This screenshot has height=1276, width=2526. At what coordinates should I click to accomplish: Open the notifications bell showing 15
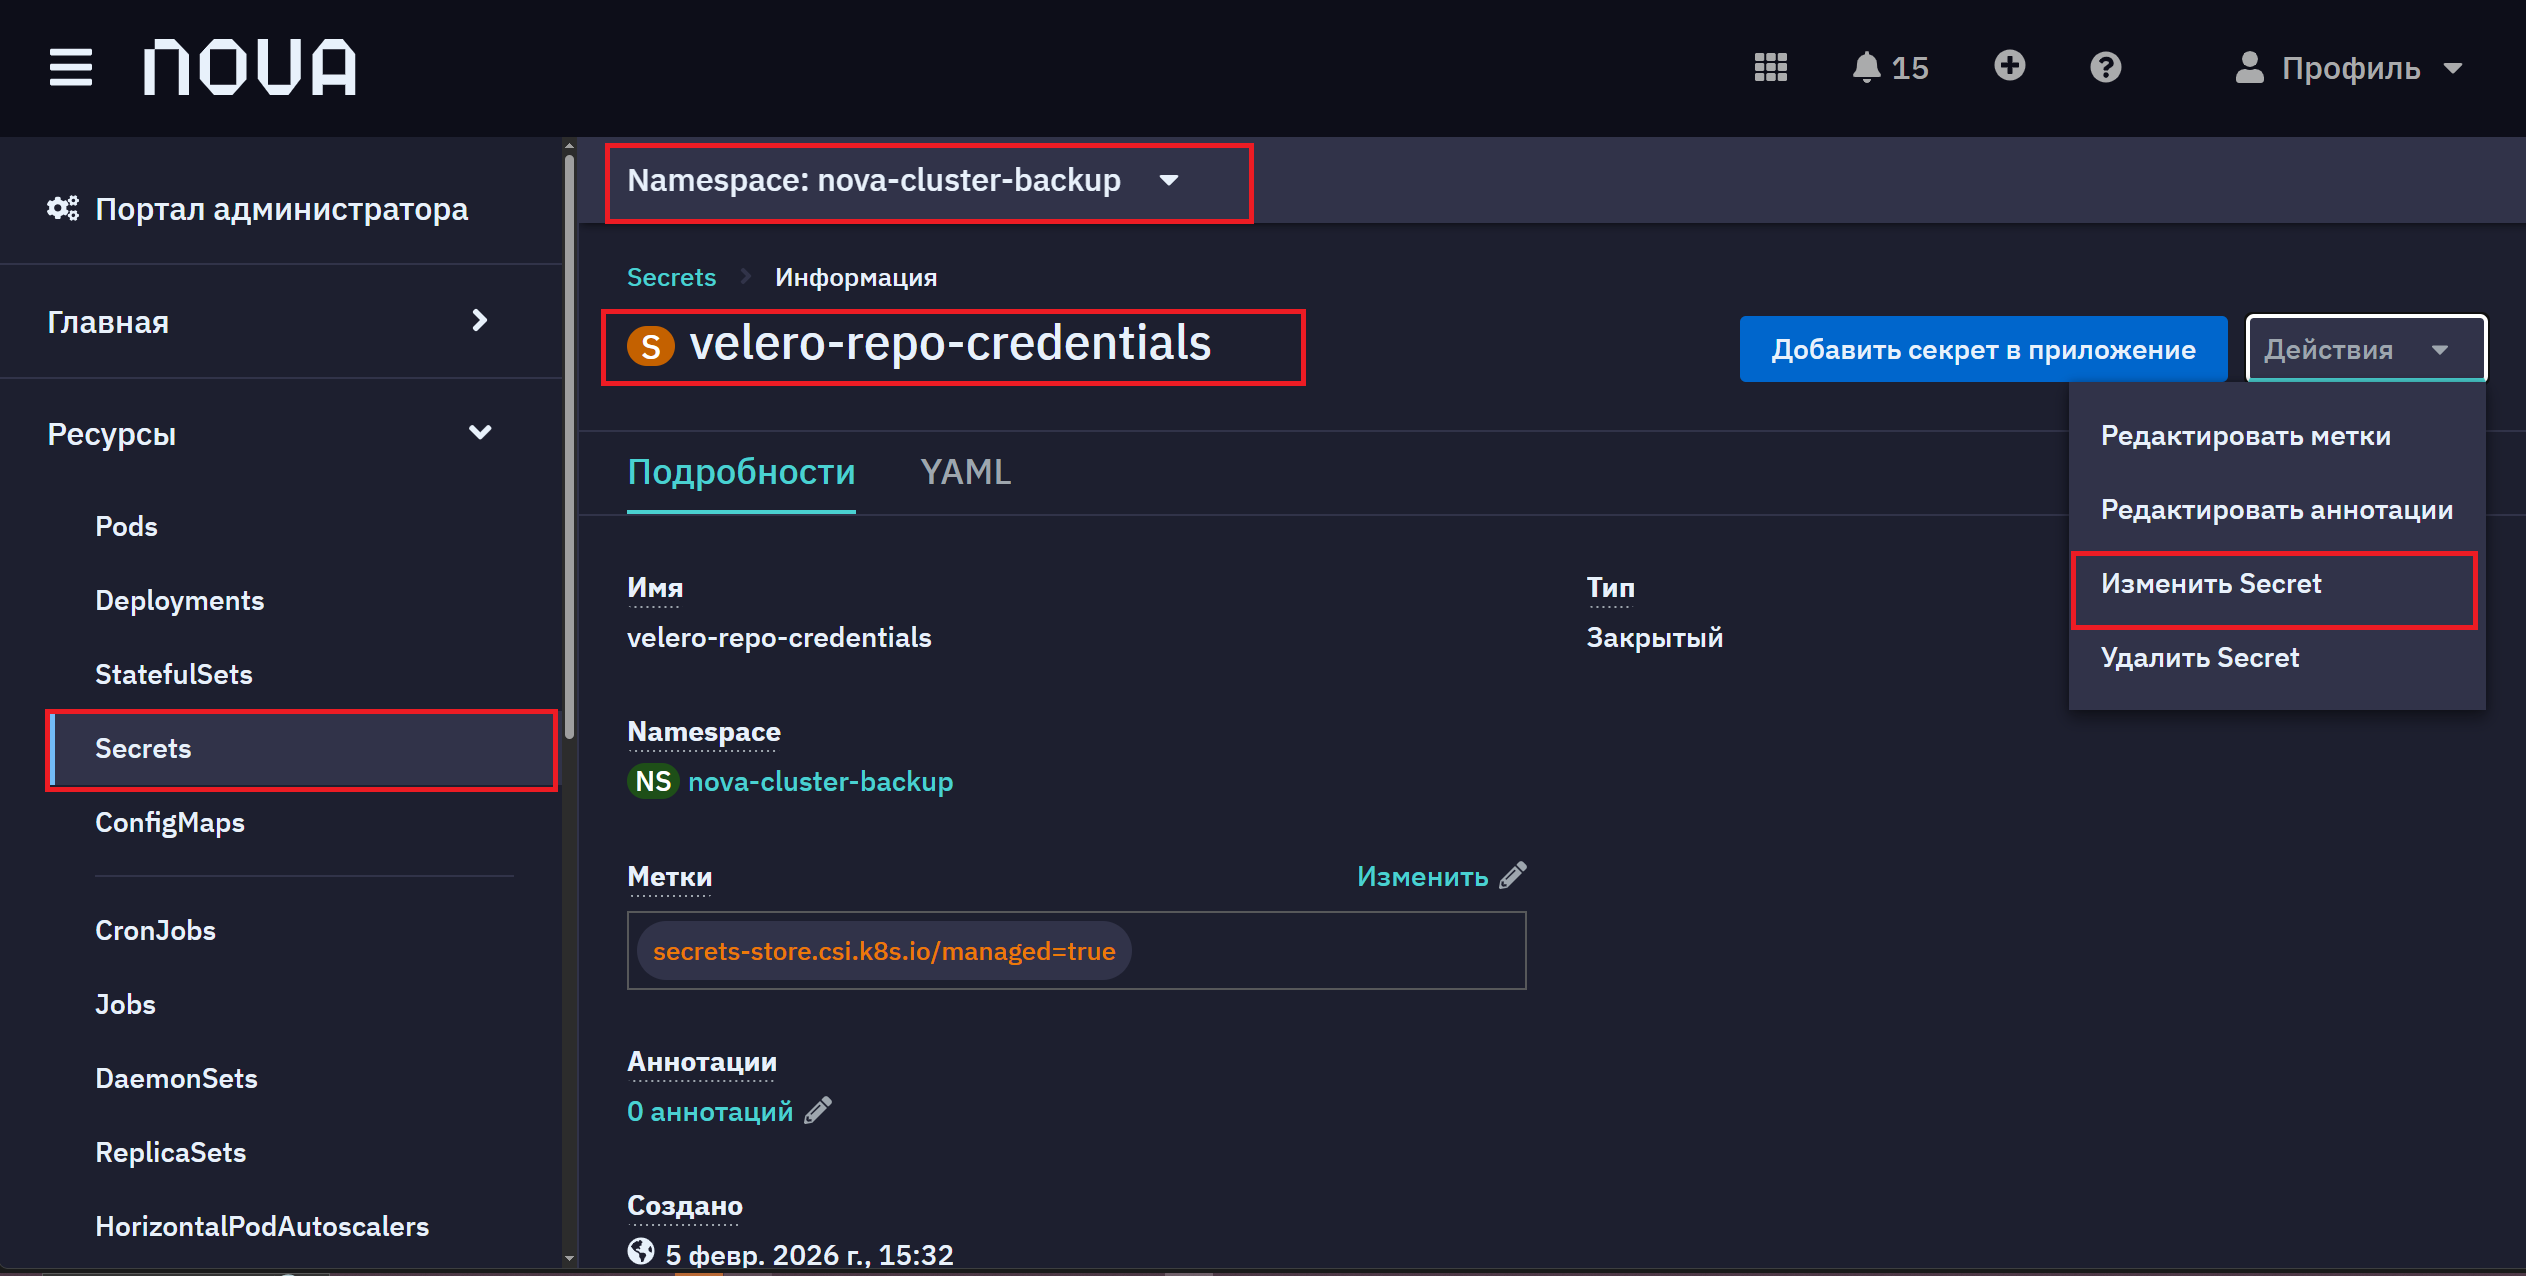pos(1889,67)
